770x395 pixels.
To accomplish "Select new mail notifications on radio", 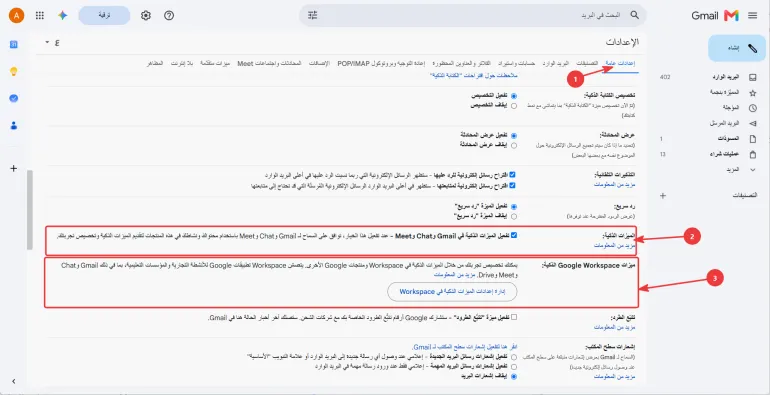I will [x=514, y=357].
